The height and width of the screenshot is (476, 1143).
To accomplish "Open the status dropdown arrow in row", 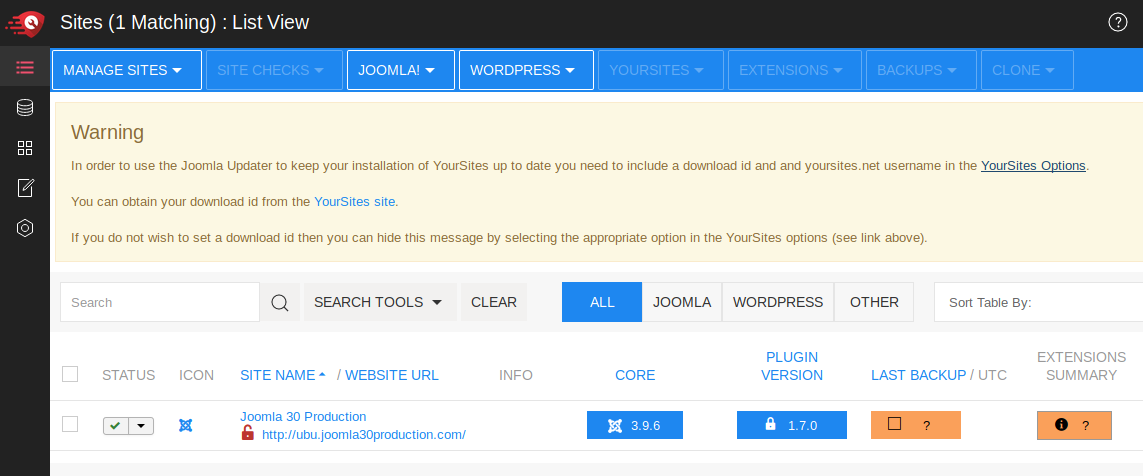I will (141, 426).
